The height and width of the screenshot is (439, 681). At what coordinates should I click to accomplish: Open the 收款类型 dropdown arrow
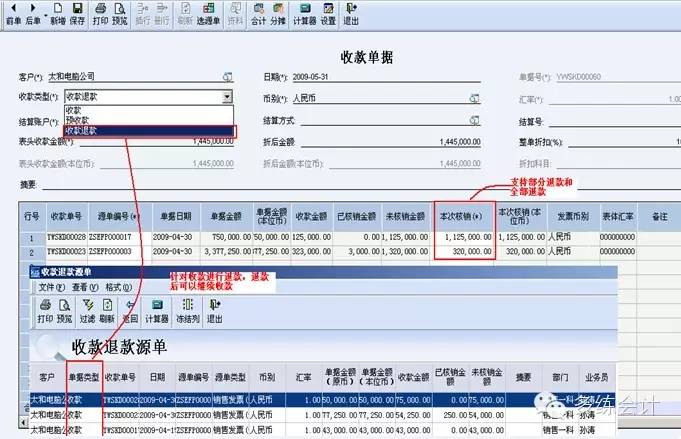click(x=227, y=96)
